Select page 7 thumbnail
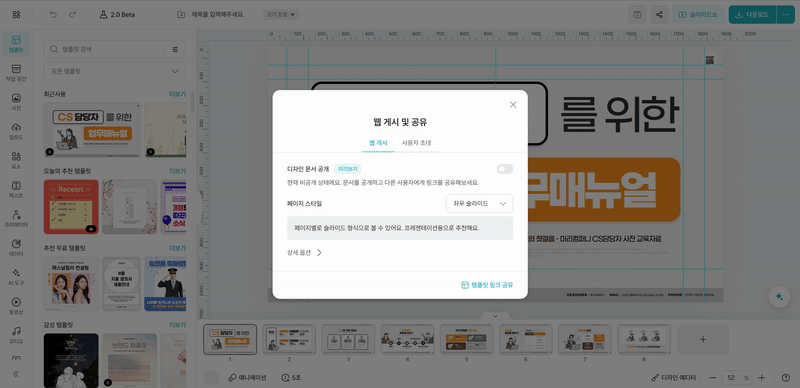 pos(585,339)
